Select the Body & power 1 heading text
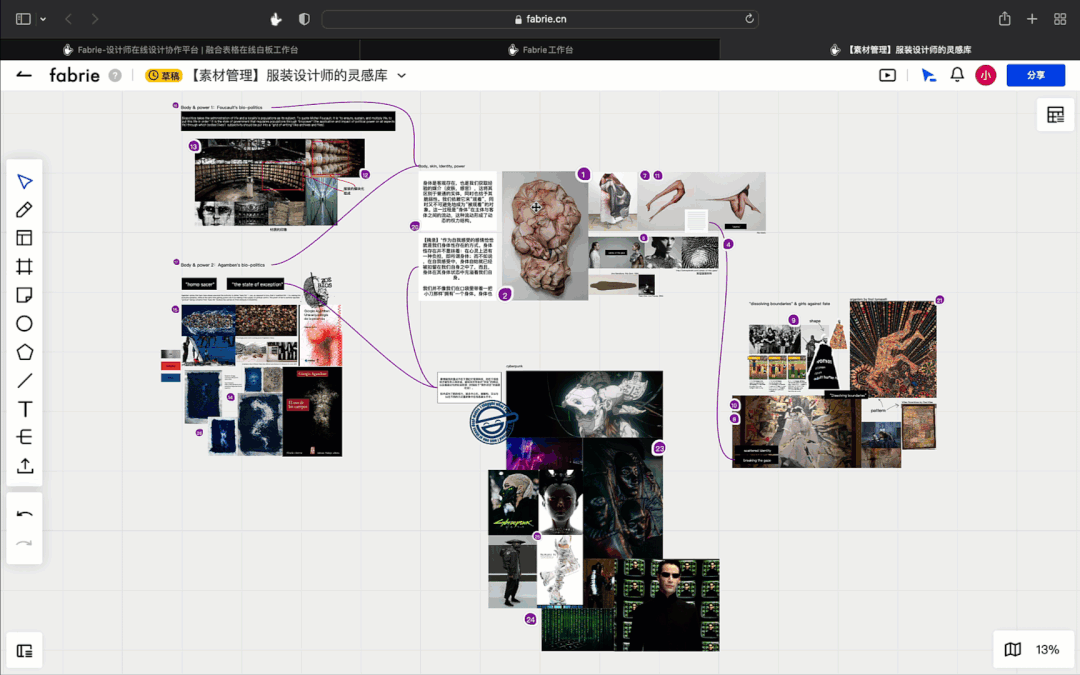Viewport: 1080px width, 675px height. (221, 107)
